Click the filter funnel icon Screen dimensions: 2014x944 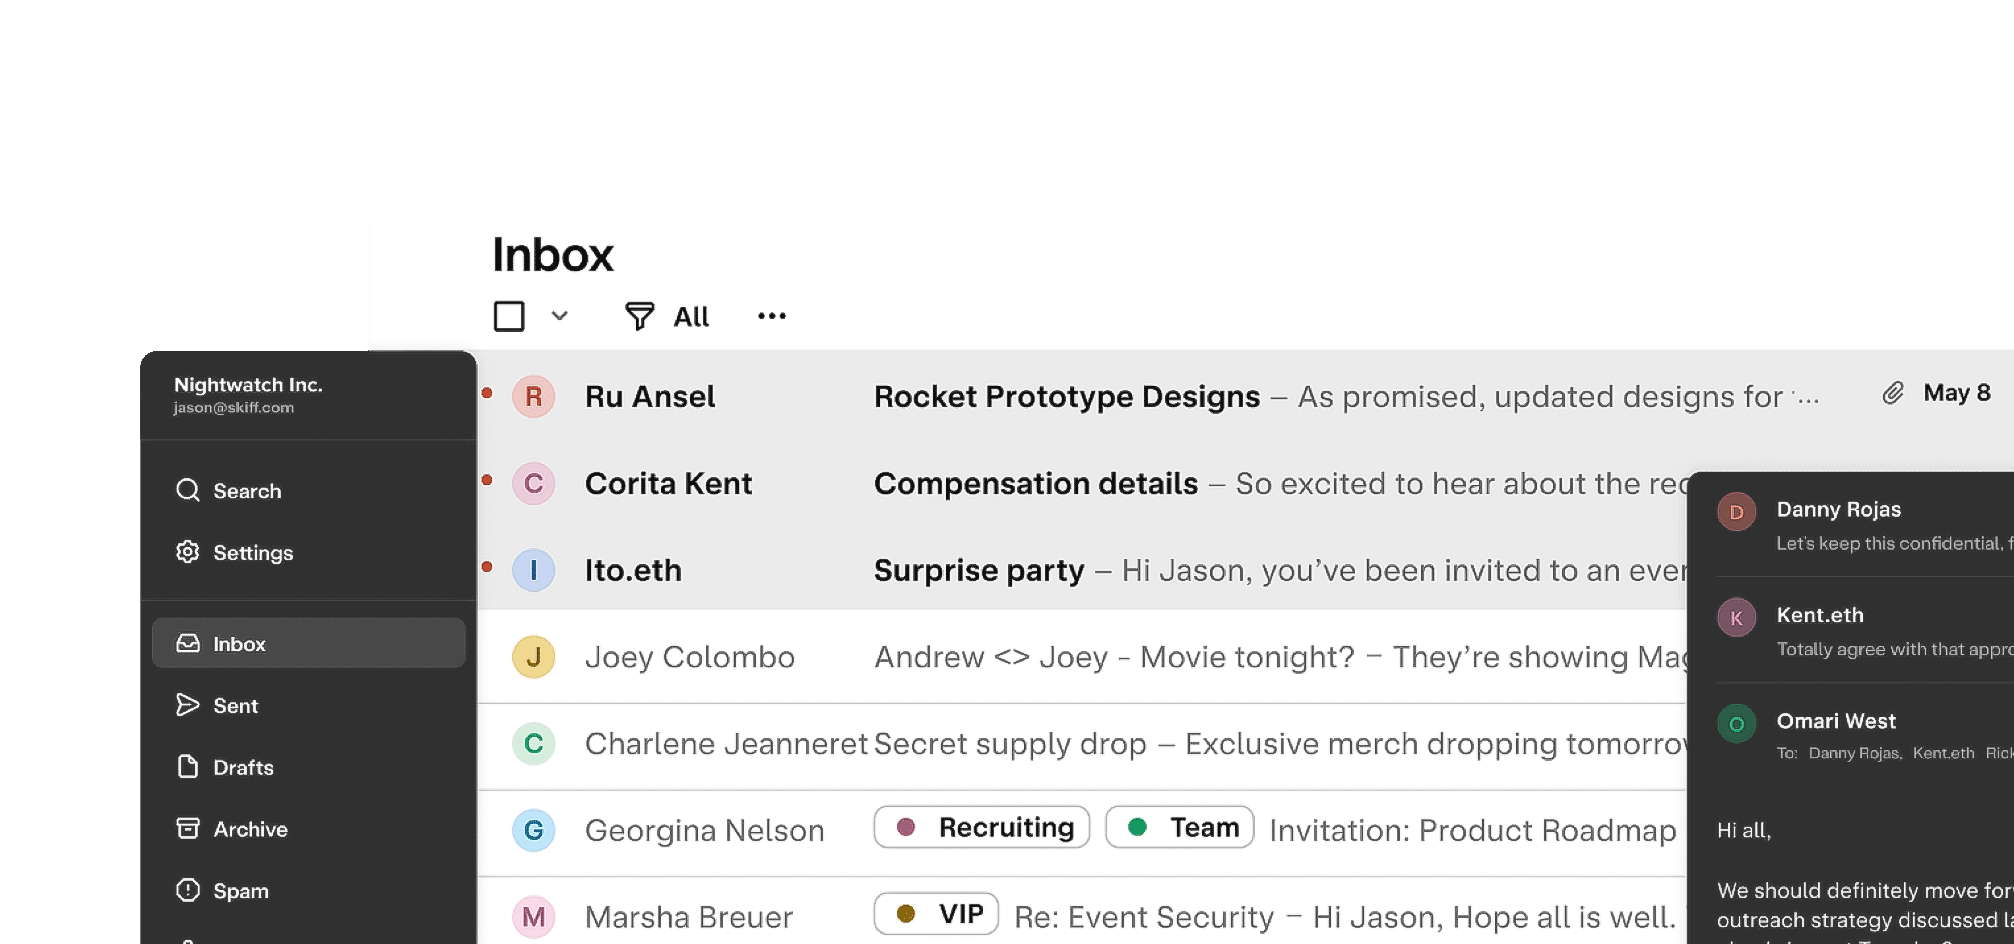[x=639, y=316]
